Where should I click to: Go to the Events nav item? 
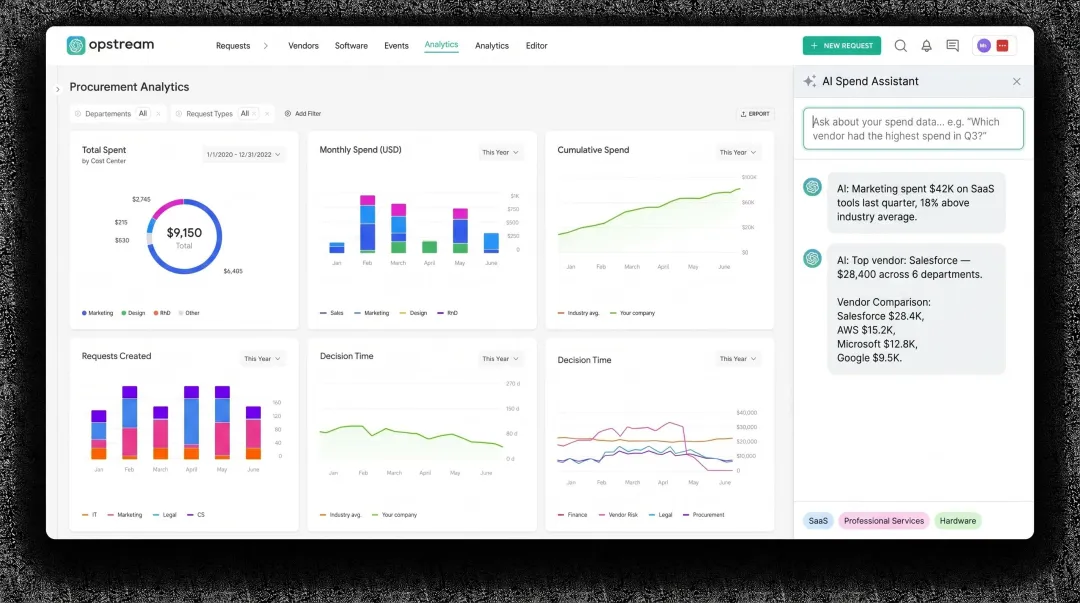point(396,46)
